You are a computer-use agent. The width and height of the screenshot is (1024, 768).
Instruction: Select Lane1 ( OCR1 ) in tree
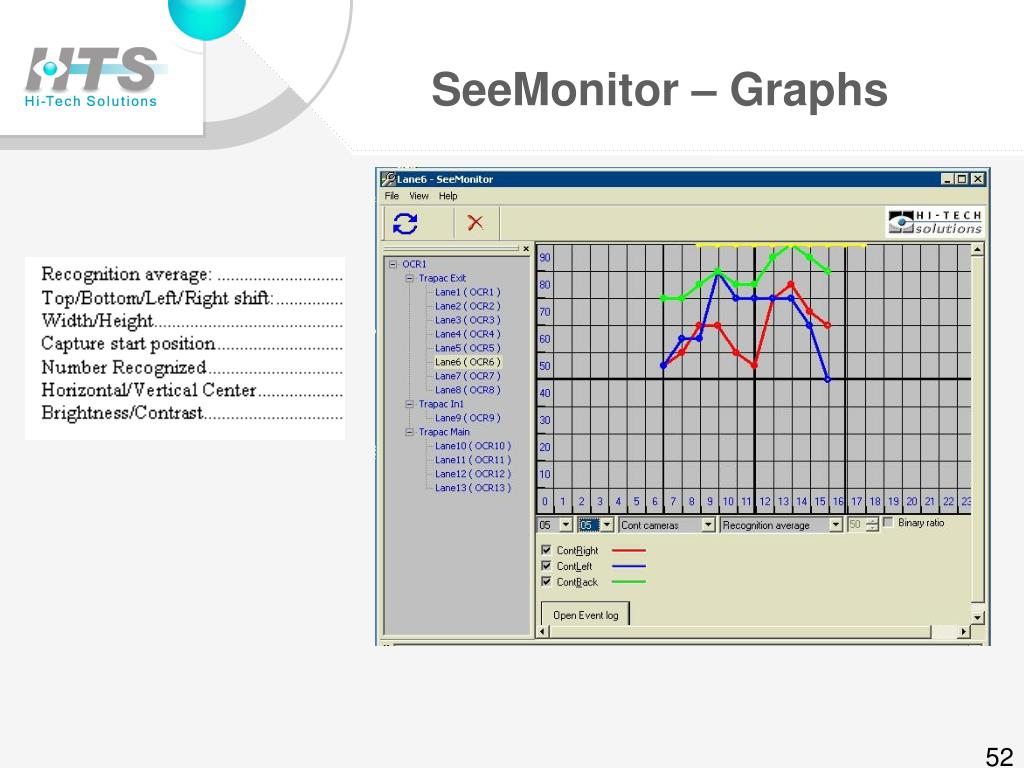[468, 293]
